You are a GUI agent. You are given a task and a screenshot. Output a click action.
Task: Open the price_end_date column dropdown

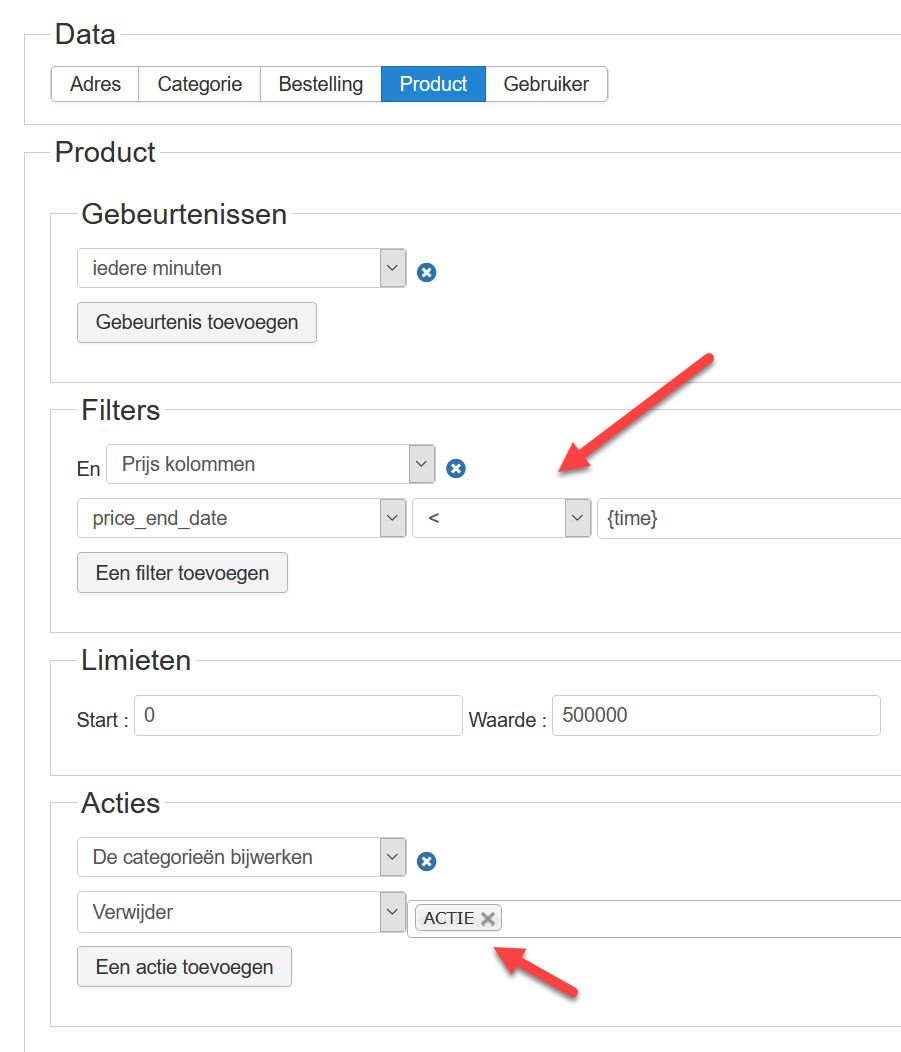coord(242,518)
